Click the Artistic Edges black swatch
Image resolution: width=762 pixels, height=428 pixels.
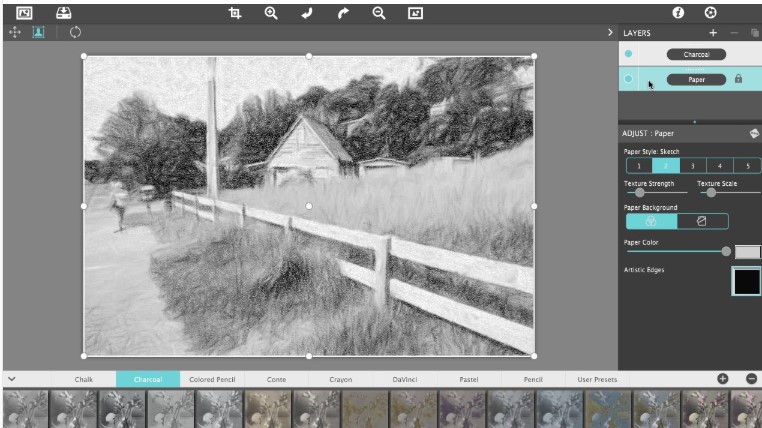(746, 281)
